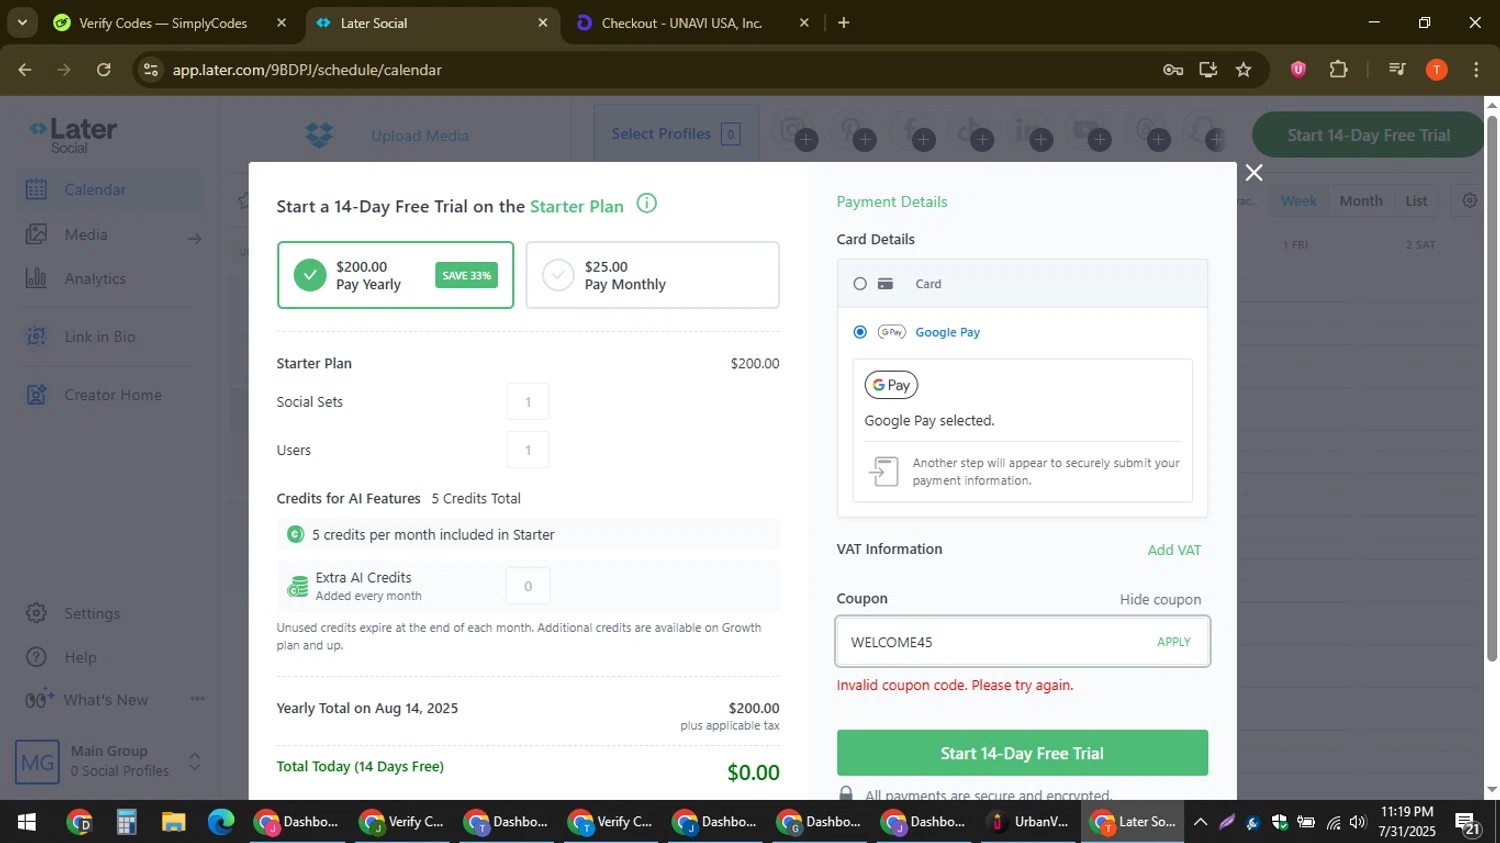Click the media control icon in toolbar
This screenshot has height=843, width=1500.
coord(1397,70)
